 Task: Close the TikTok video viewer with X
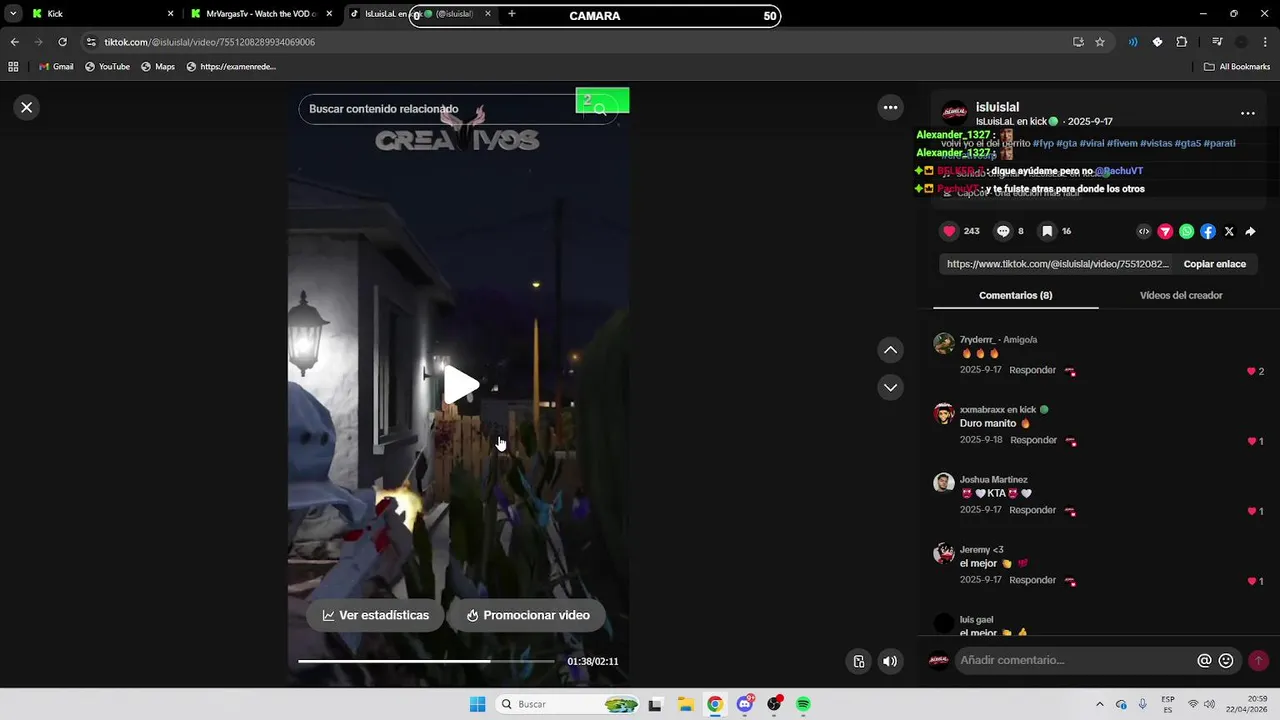pyautogui.click(x=27, y=107)
